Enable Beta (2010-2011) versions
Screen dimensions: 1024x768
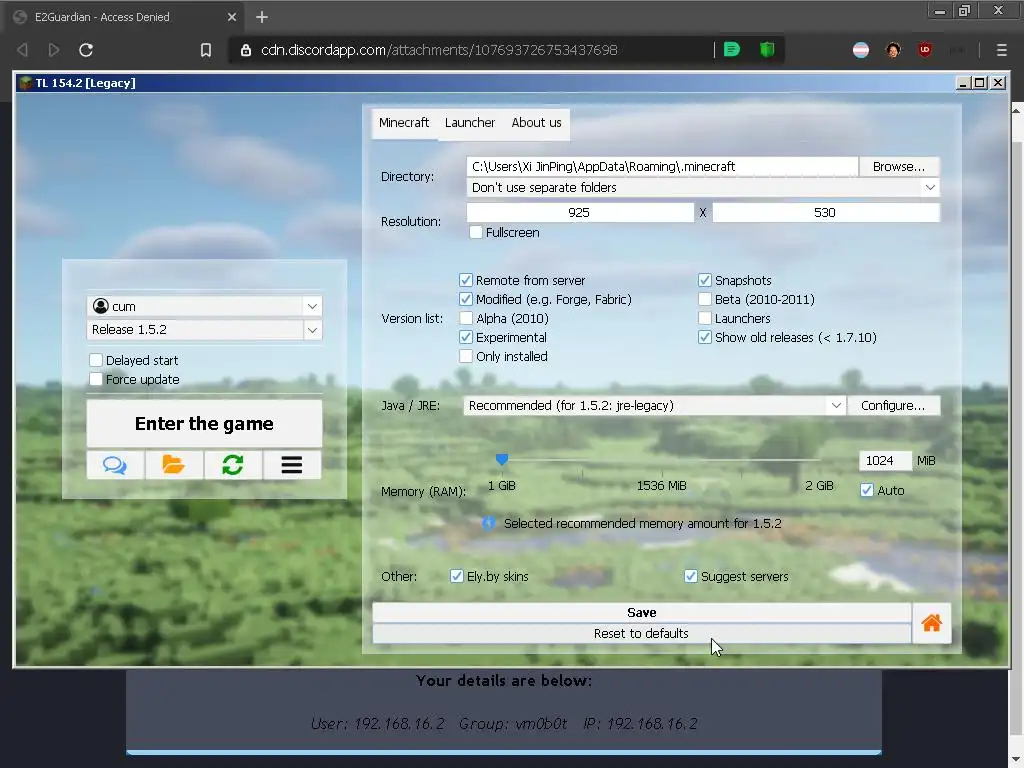coord(705,299)
